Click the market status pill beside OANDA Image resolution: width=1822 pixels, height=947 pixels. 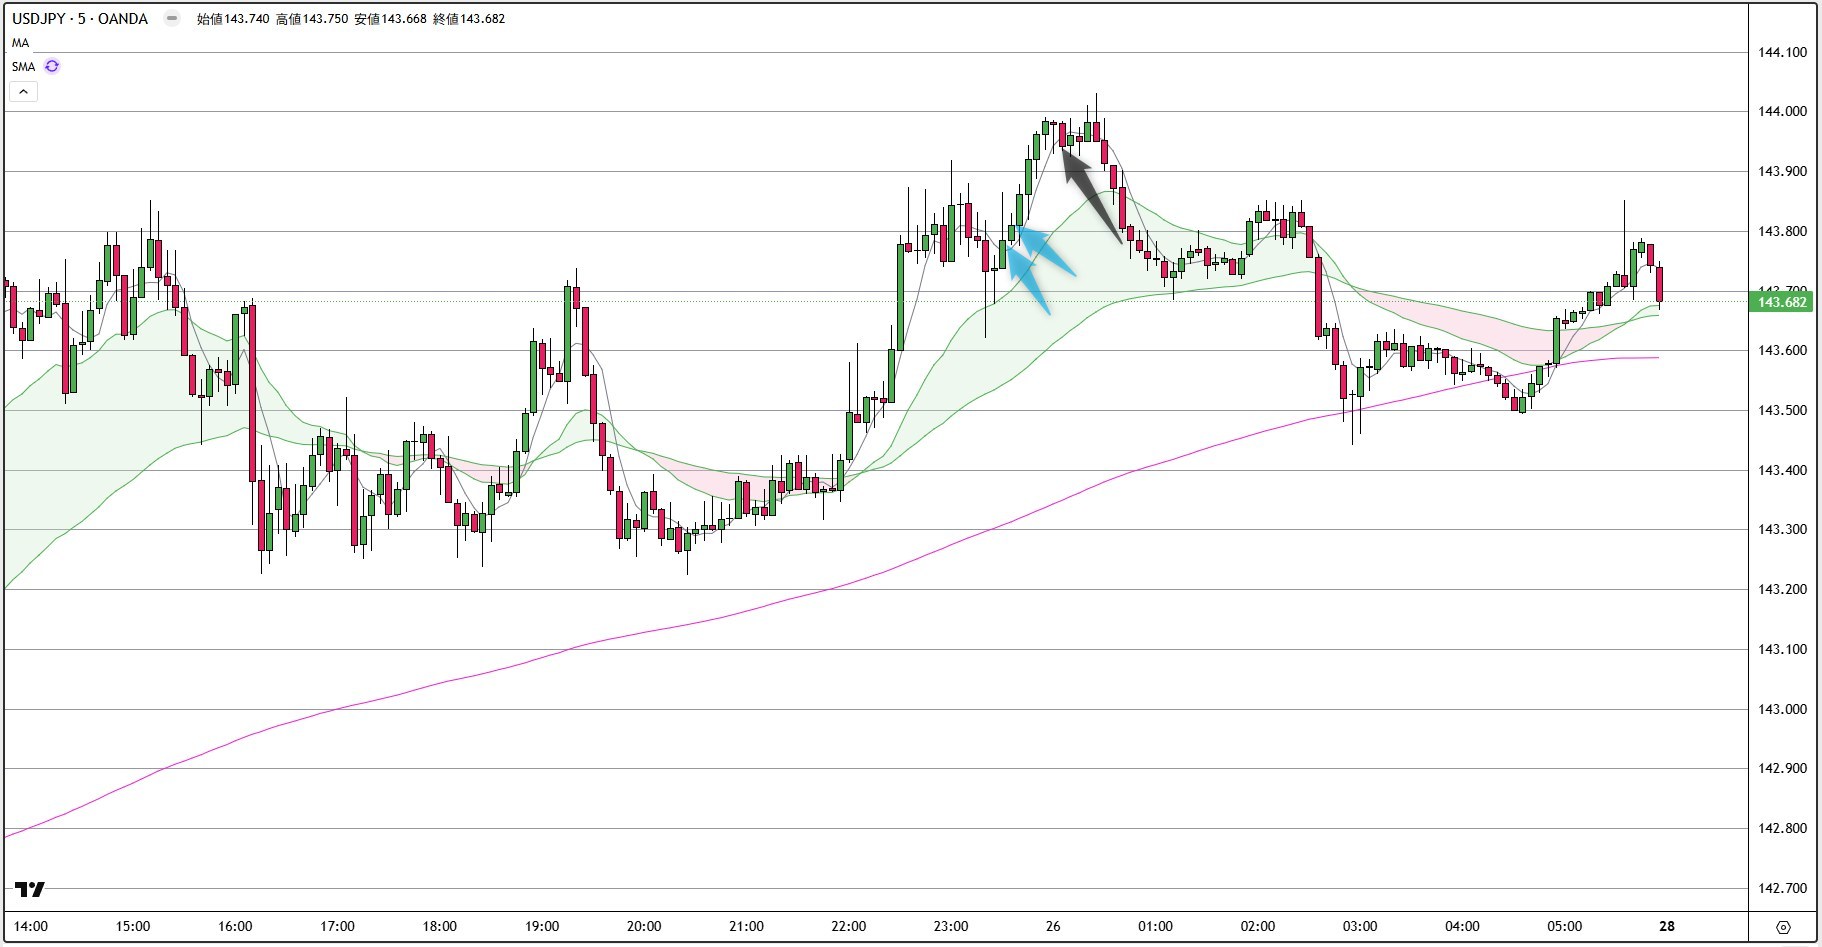[x=172, y=18]
